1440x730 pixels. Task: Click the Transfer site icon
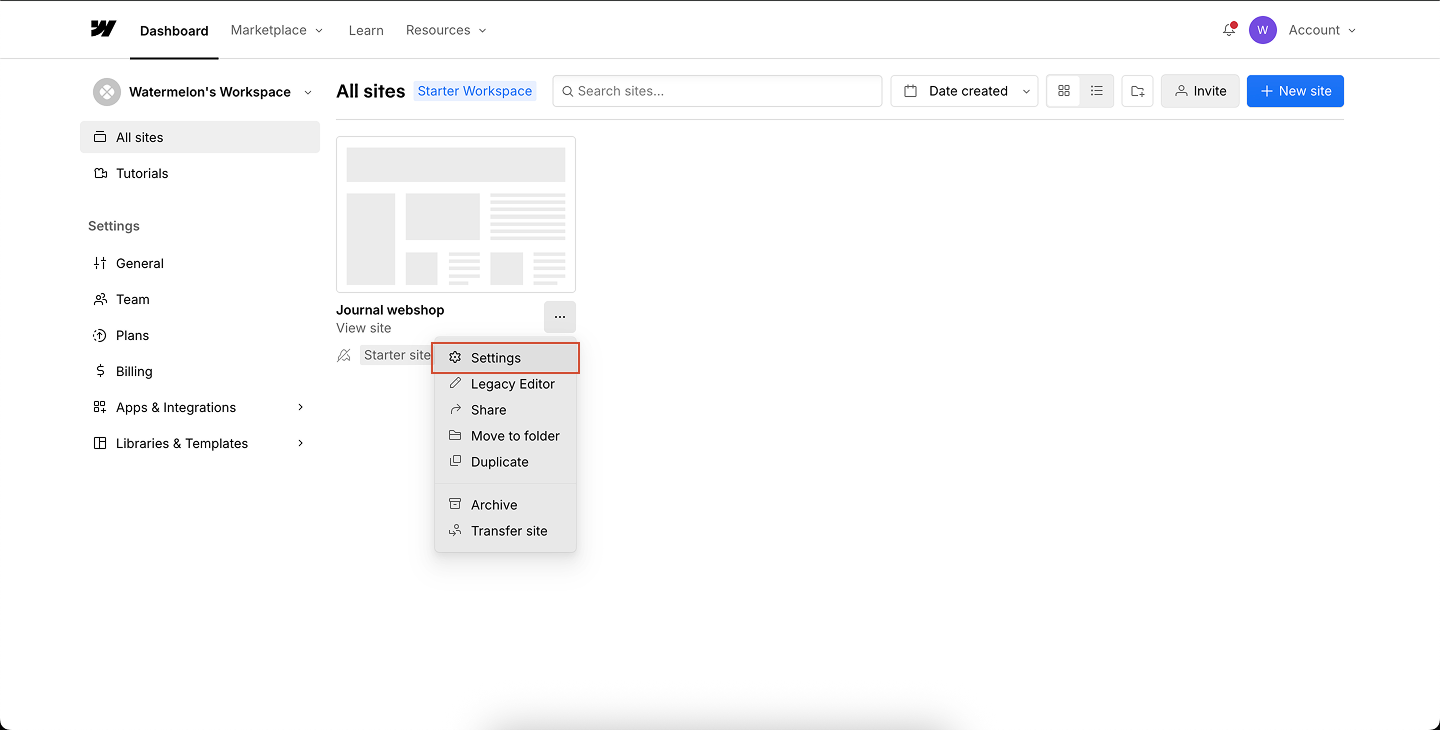[455, 531]
